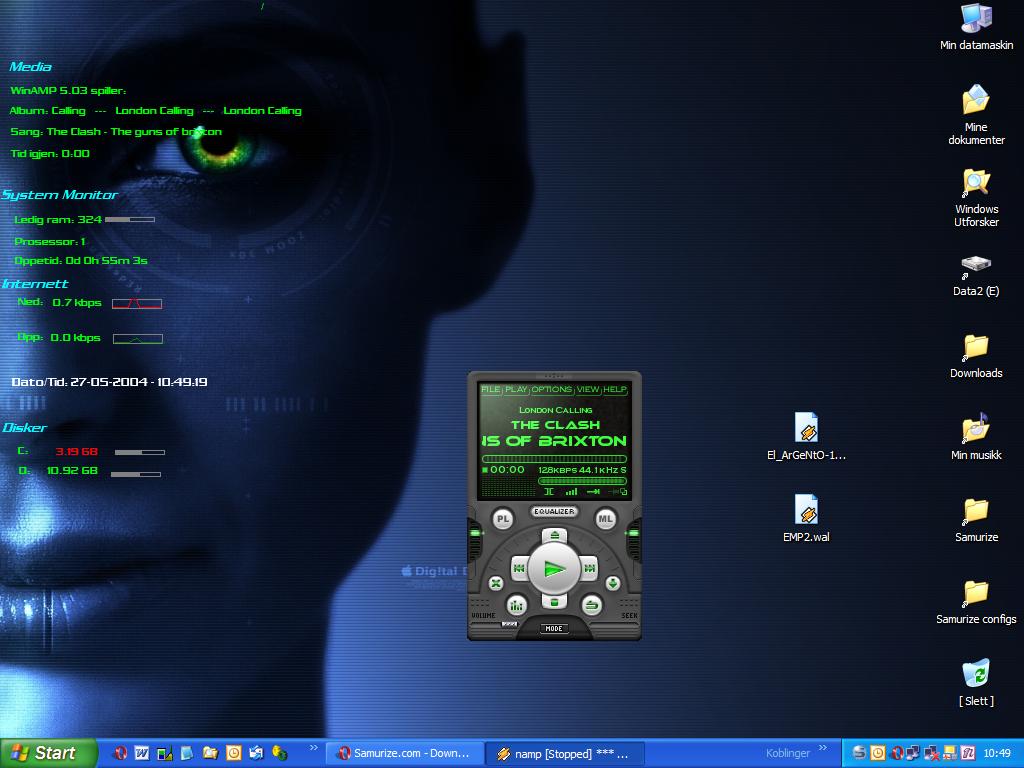This screenshot has height=768, width=1024.
Task: Click the Winamp volume slider handle
Action: pyautogui.click(x=509, y=624)
